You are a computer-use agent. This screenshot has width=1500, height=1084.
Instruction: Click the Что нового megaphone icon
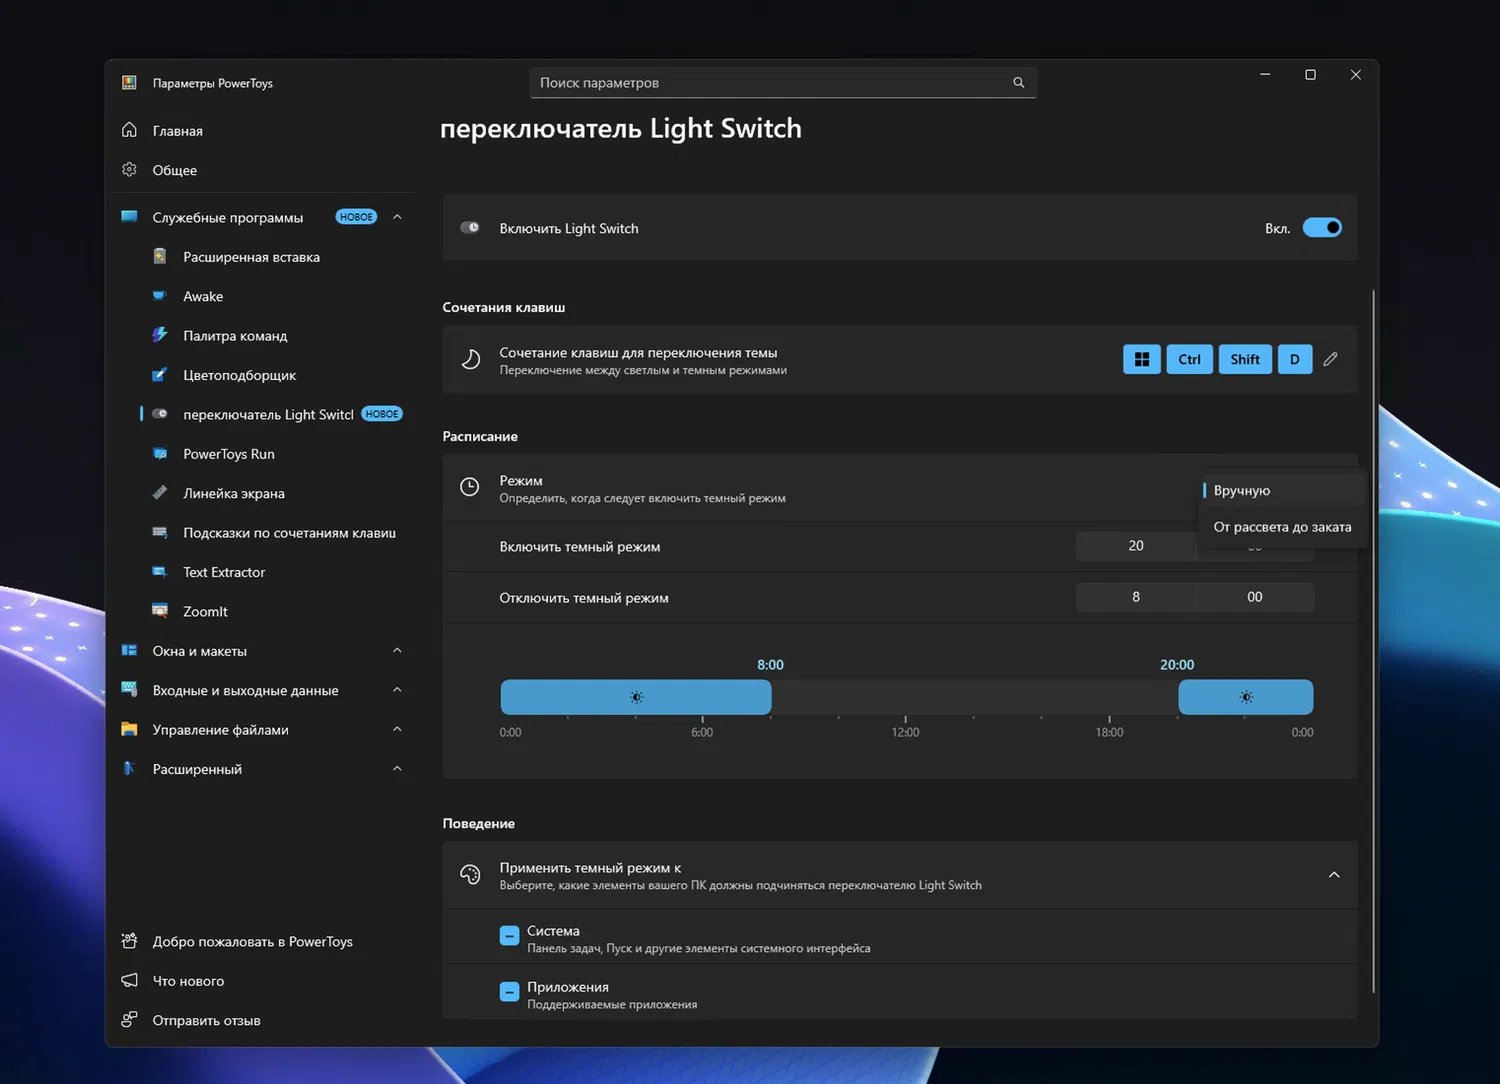[x=129, y=981]
